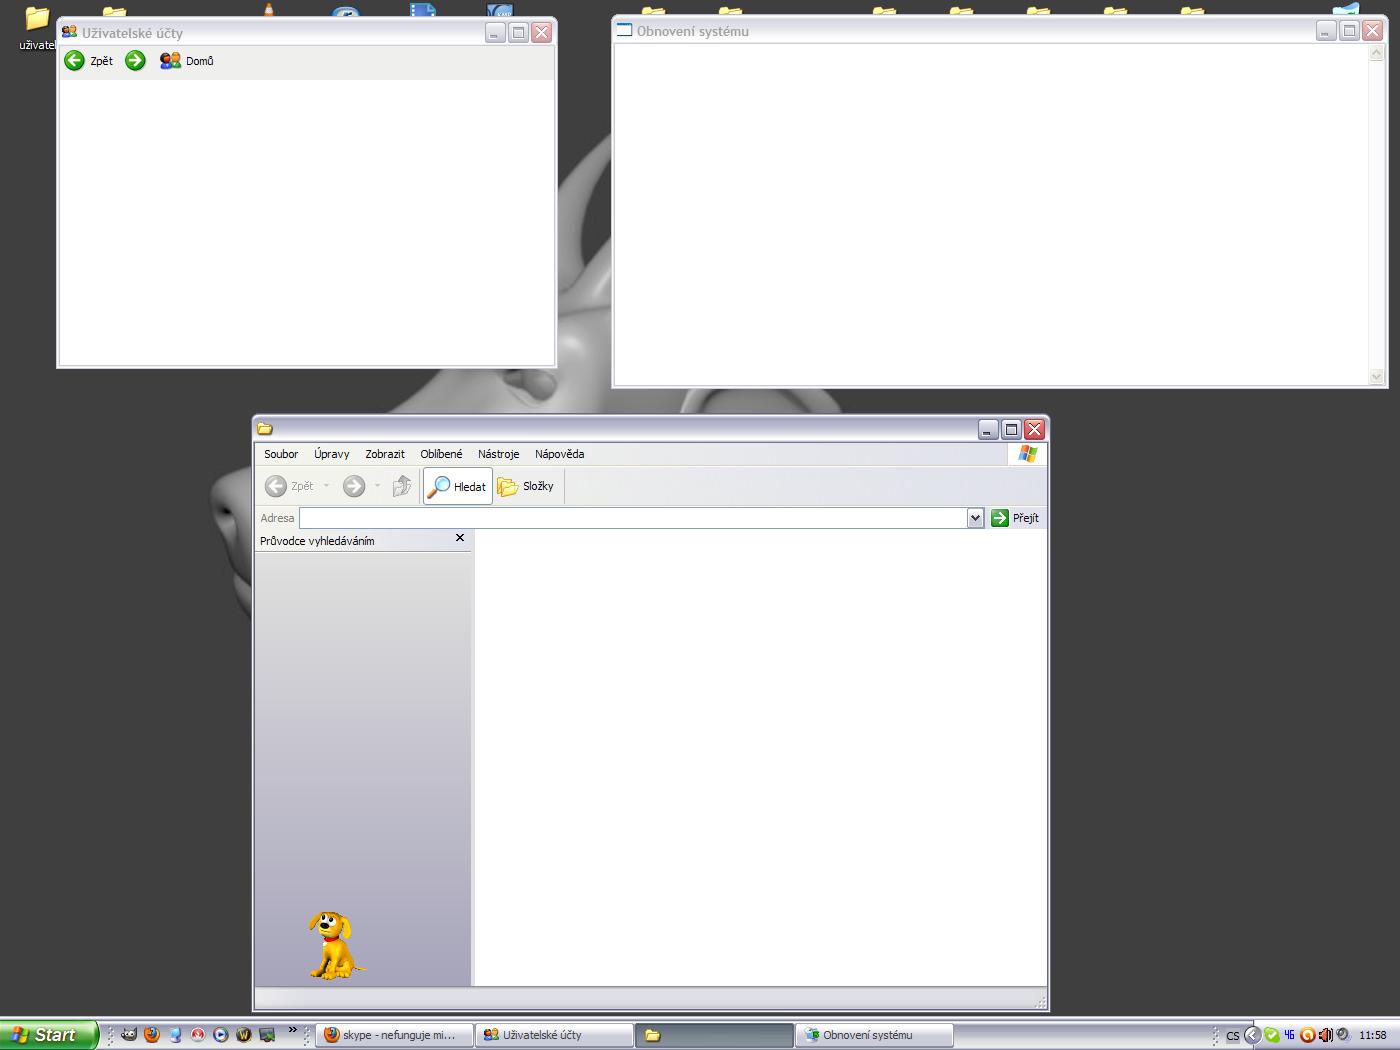Click the blue 46 tray icon
The height and width of the screenshot is (1050, 1400).
tap(1289, 1035)
